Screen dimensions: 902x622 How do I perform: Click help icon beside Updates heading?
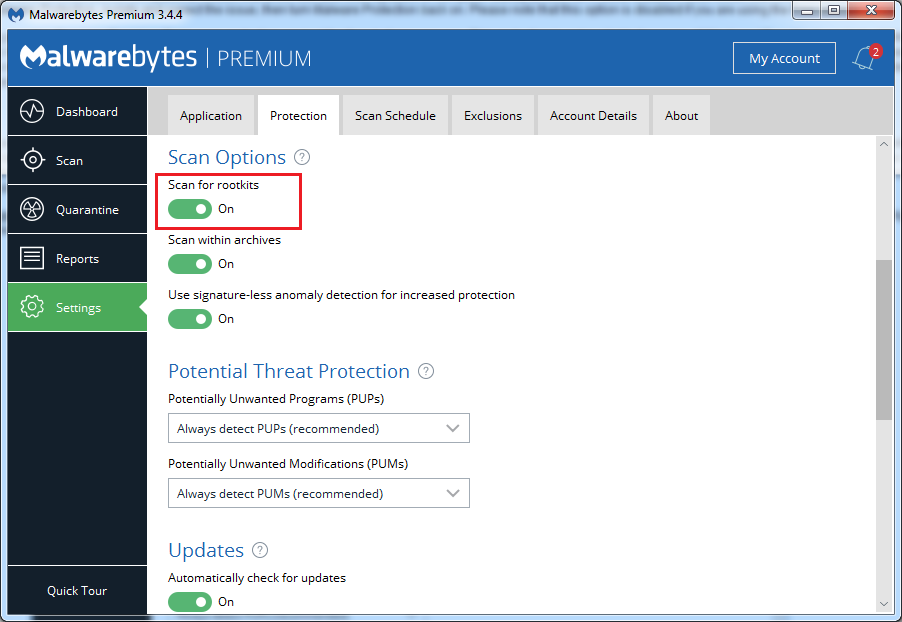pyautogui.click(x=260, y=550)
